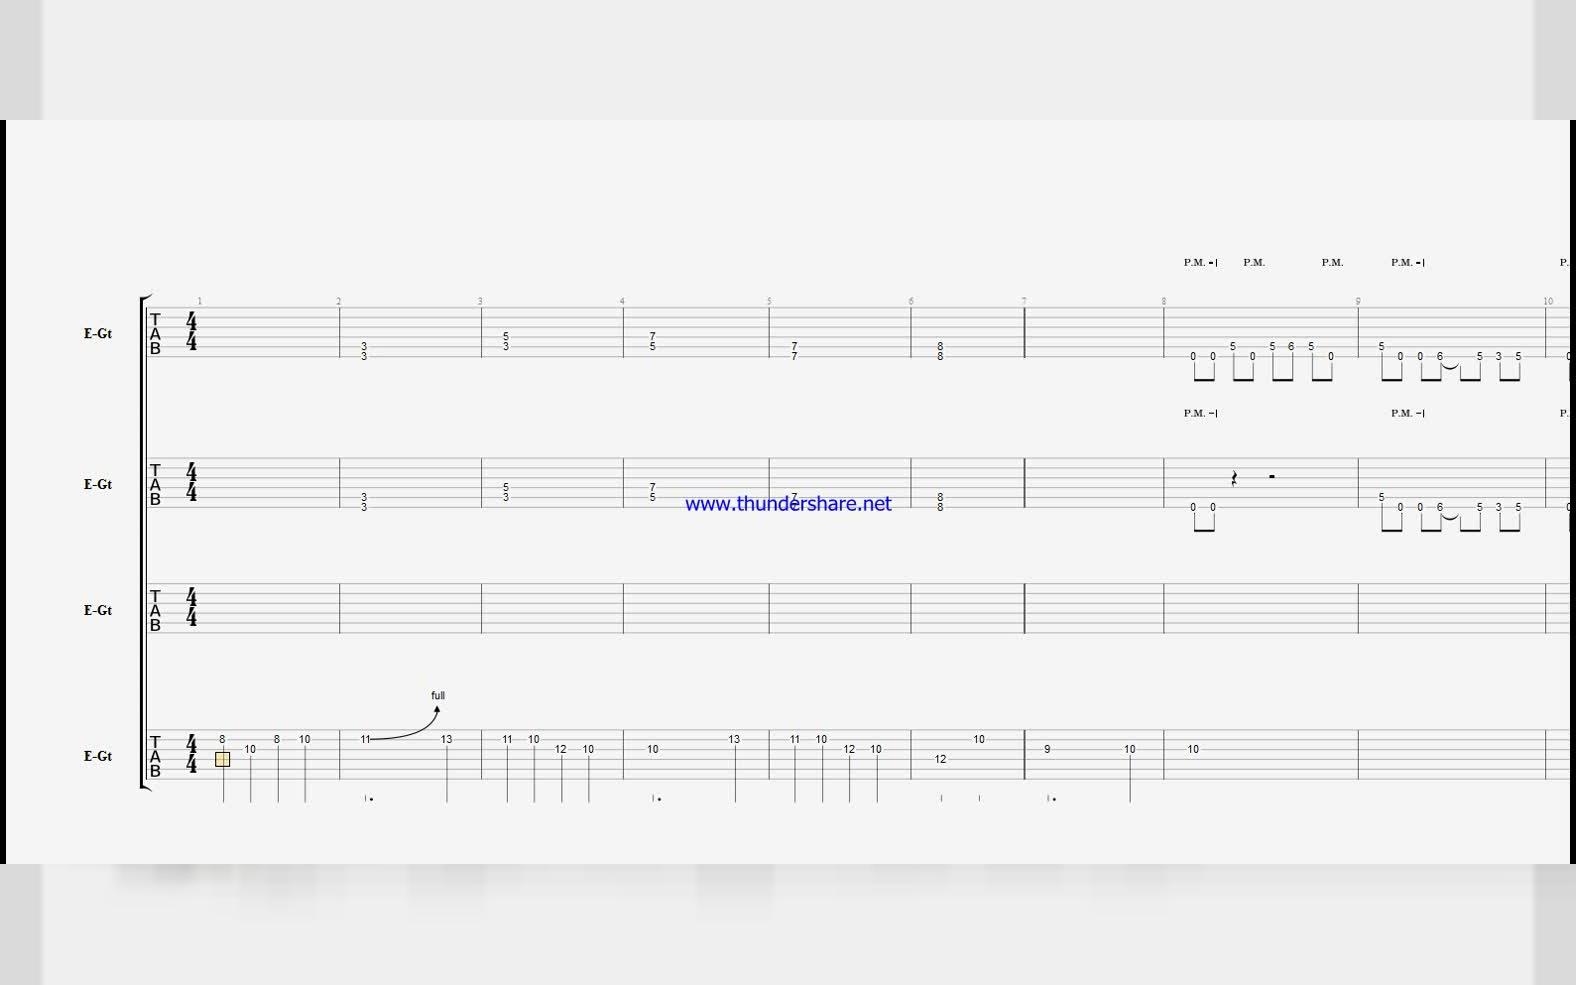Select note 10 in lead track measure 8
The height and width of the screenshot is (985, 1576).
(1193, 749)
